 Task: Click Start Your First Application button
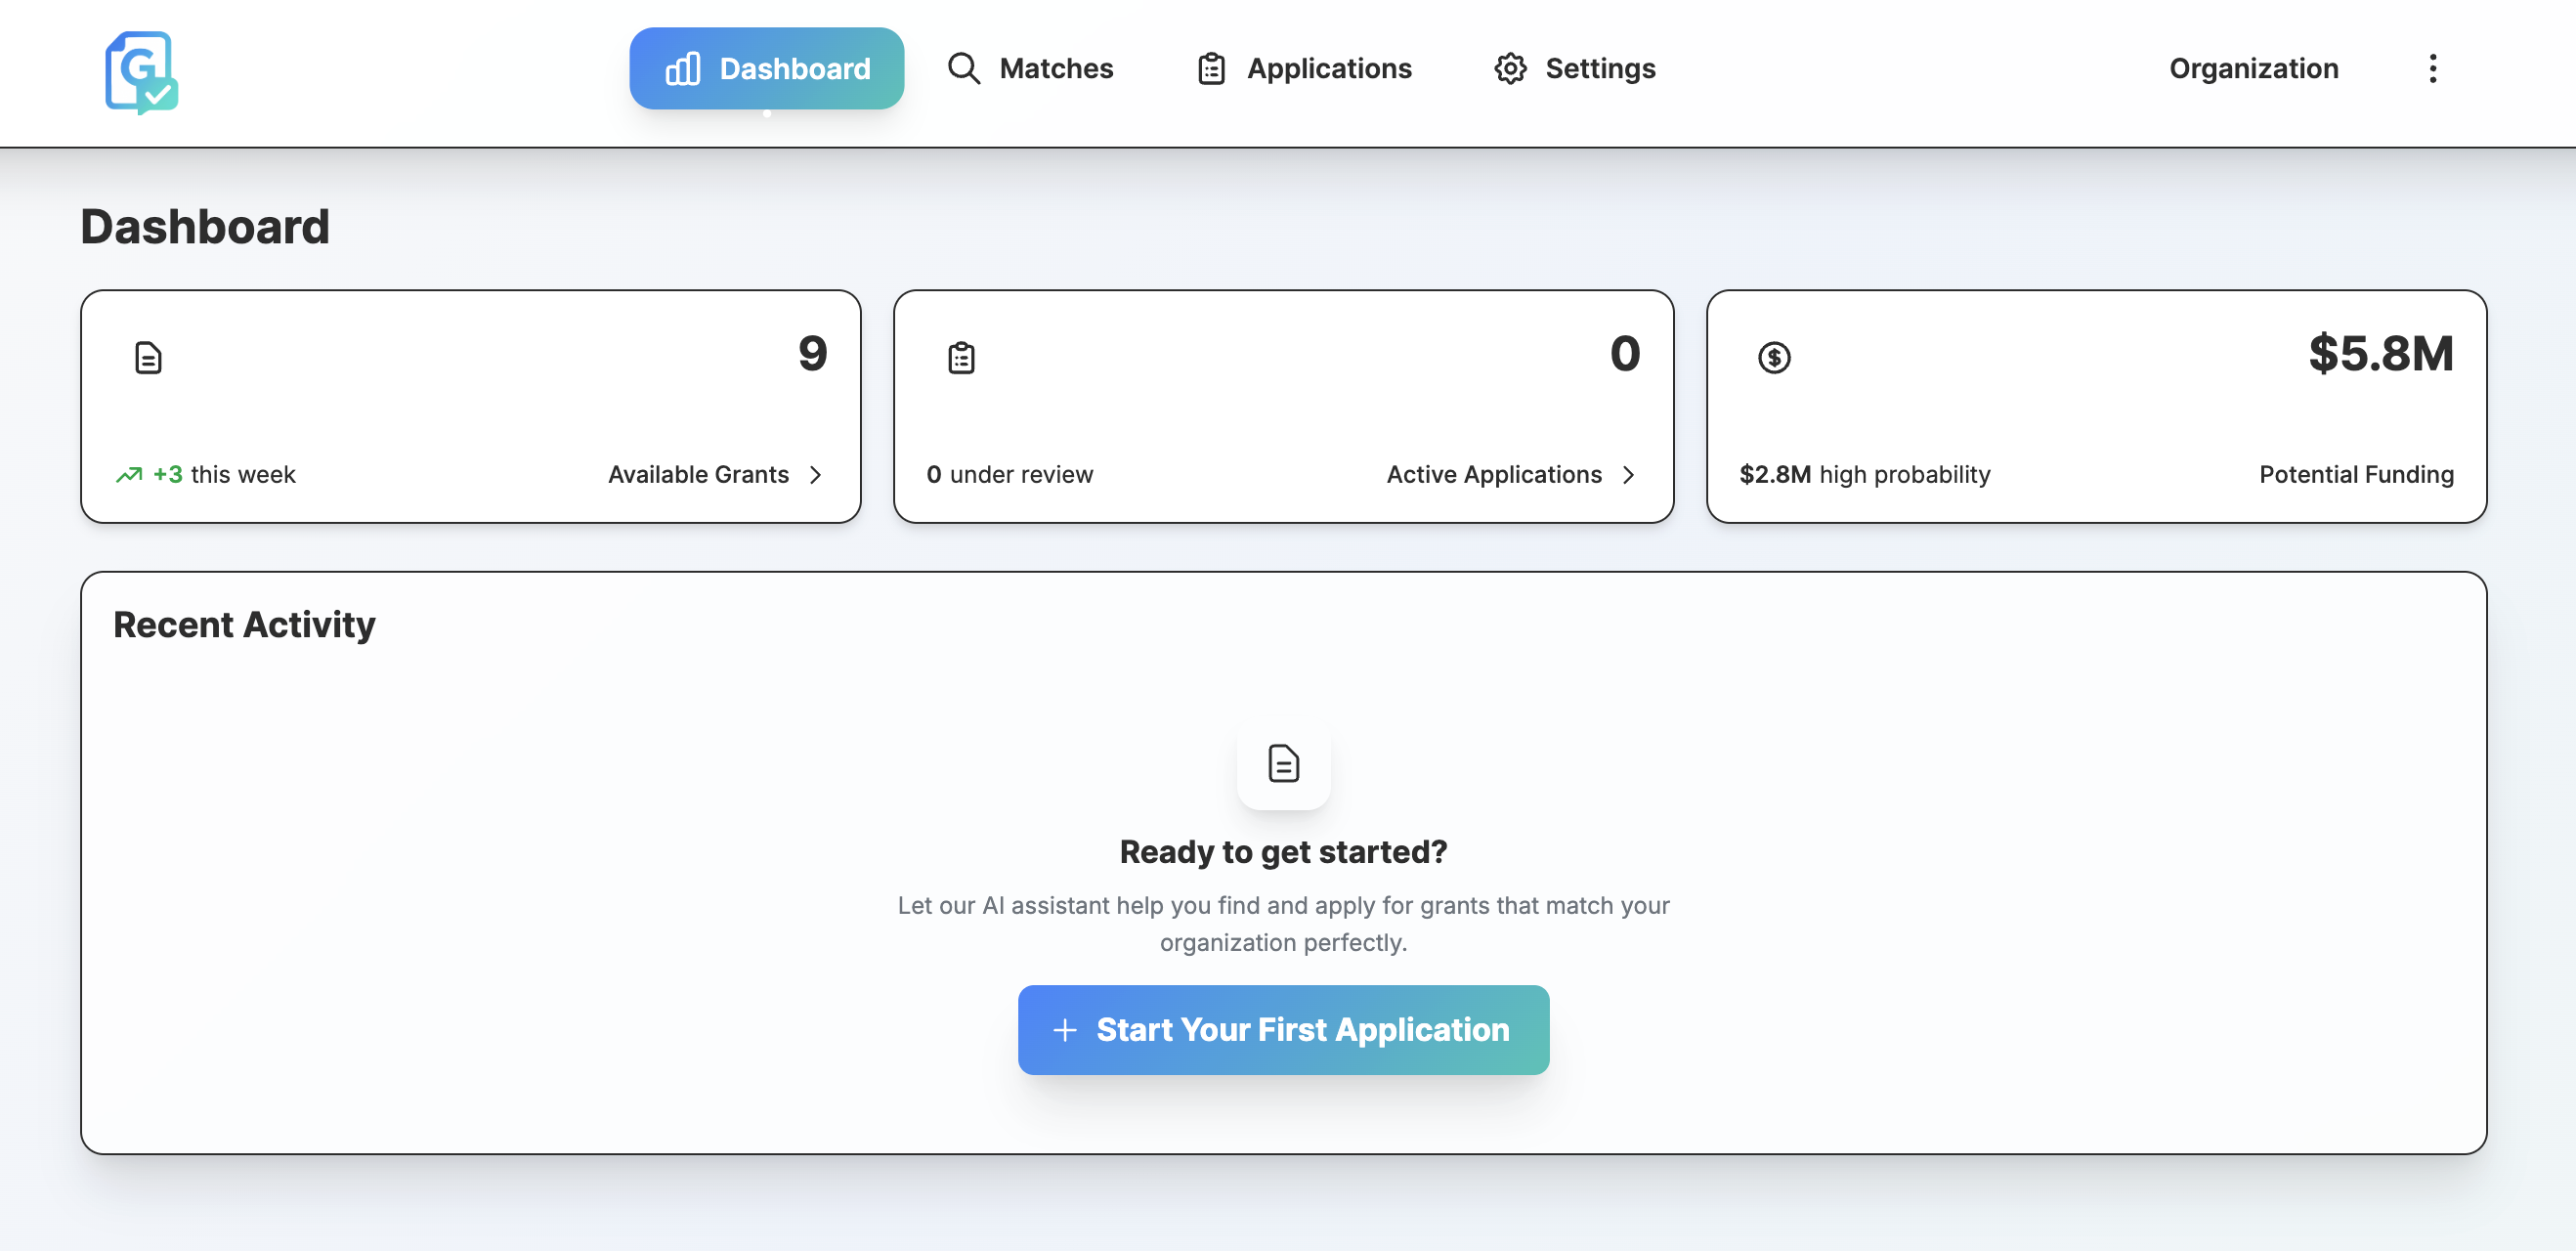point(1283,1030)
